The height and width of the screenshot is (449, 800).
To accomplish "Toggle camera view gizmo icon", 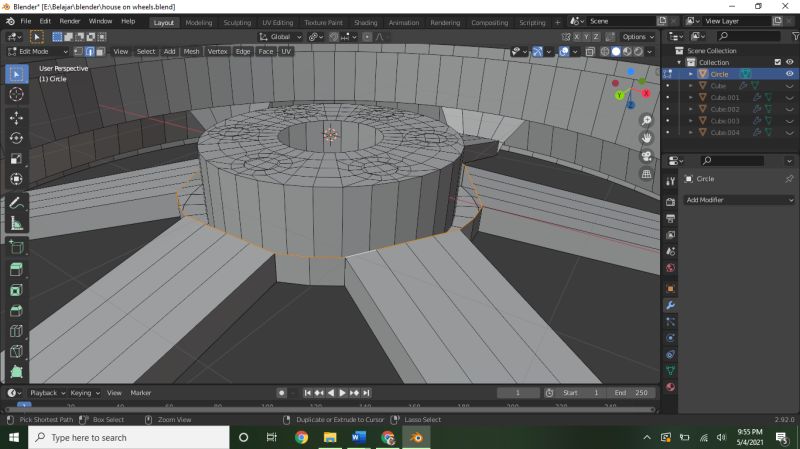I will (x=646, y=156).
